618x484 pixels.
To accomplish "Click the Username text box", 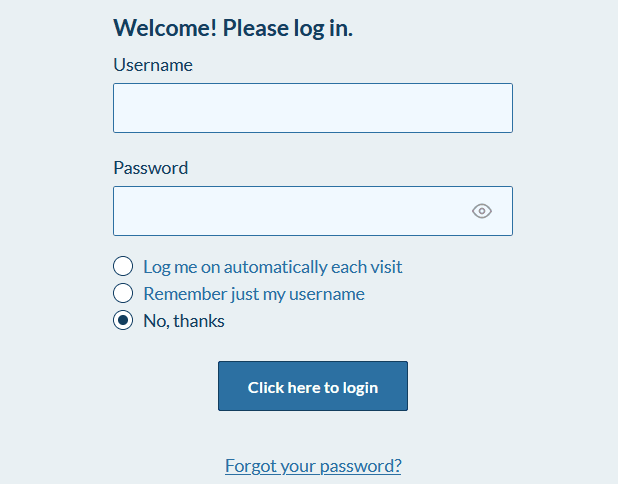I will coord(312,108).
